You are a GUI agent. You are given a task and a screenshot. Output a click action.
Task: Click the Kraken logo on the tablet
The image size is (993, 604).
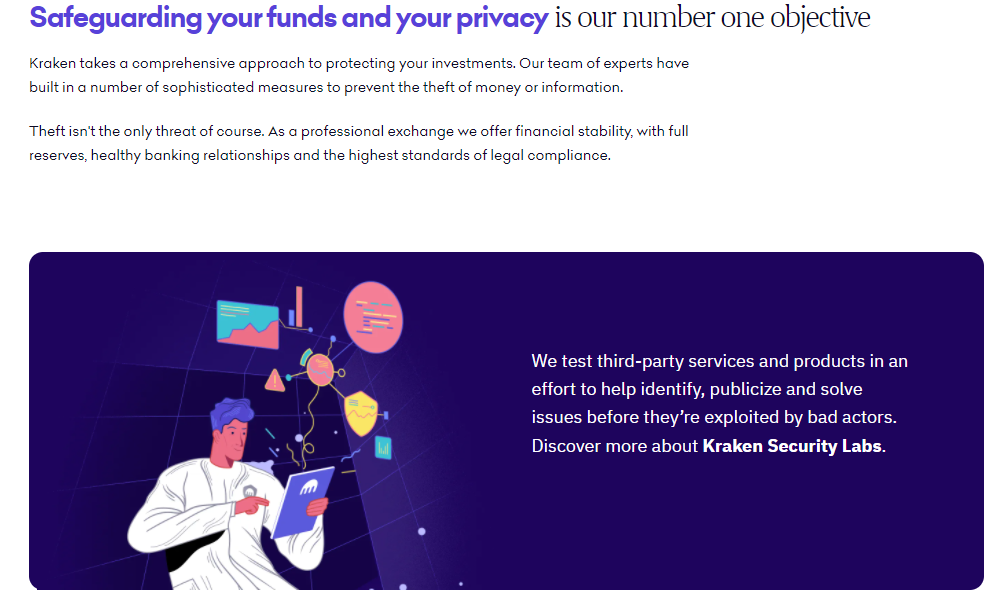coord(308,488)
